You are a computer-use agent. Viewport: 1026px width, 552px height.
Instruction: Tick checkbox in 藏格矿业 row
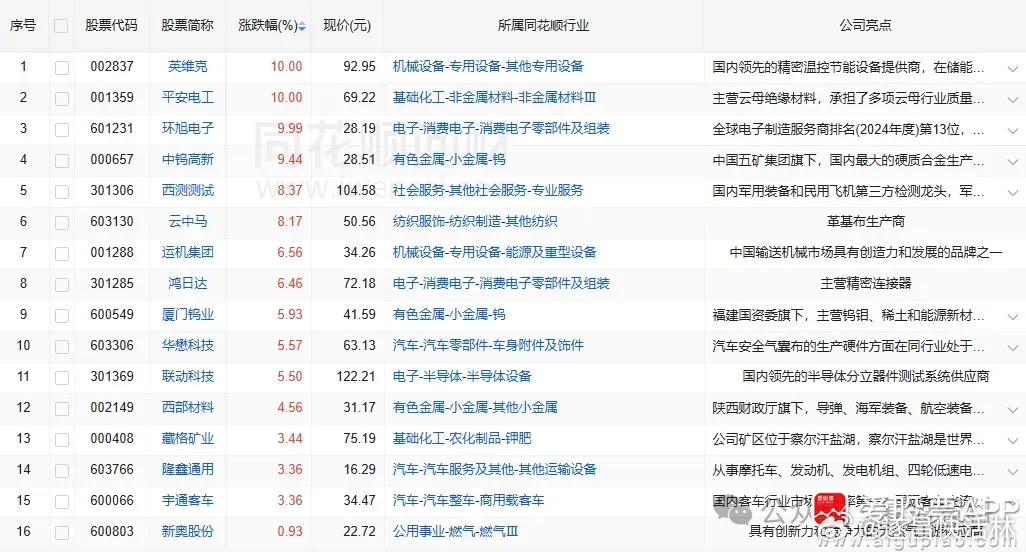(x=62, y=440)
